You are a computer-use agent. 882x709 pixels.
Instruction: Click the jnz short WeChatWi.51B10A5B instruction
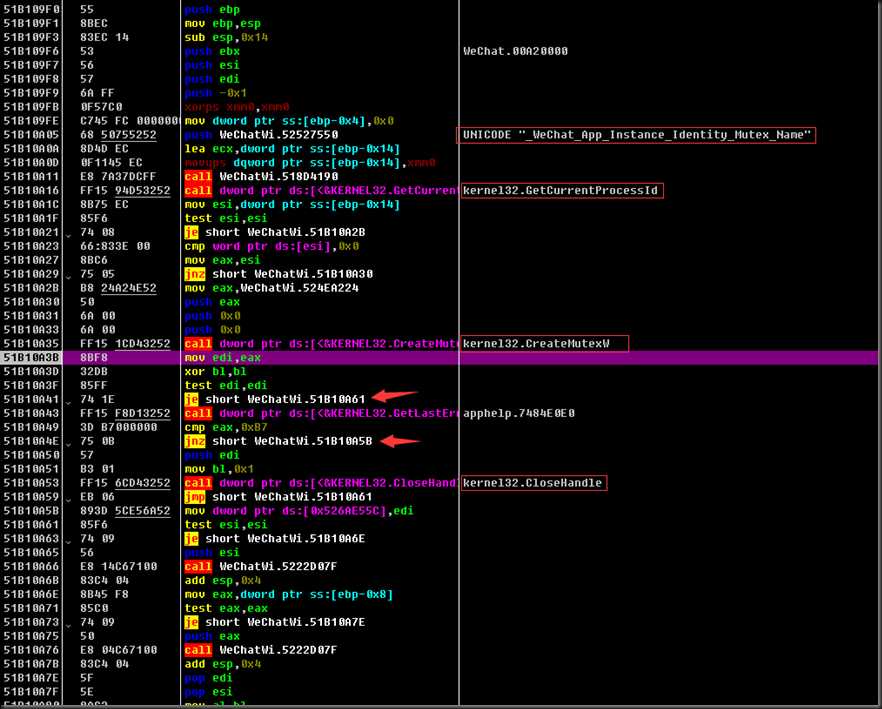click(278, 441)
